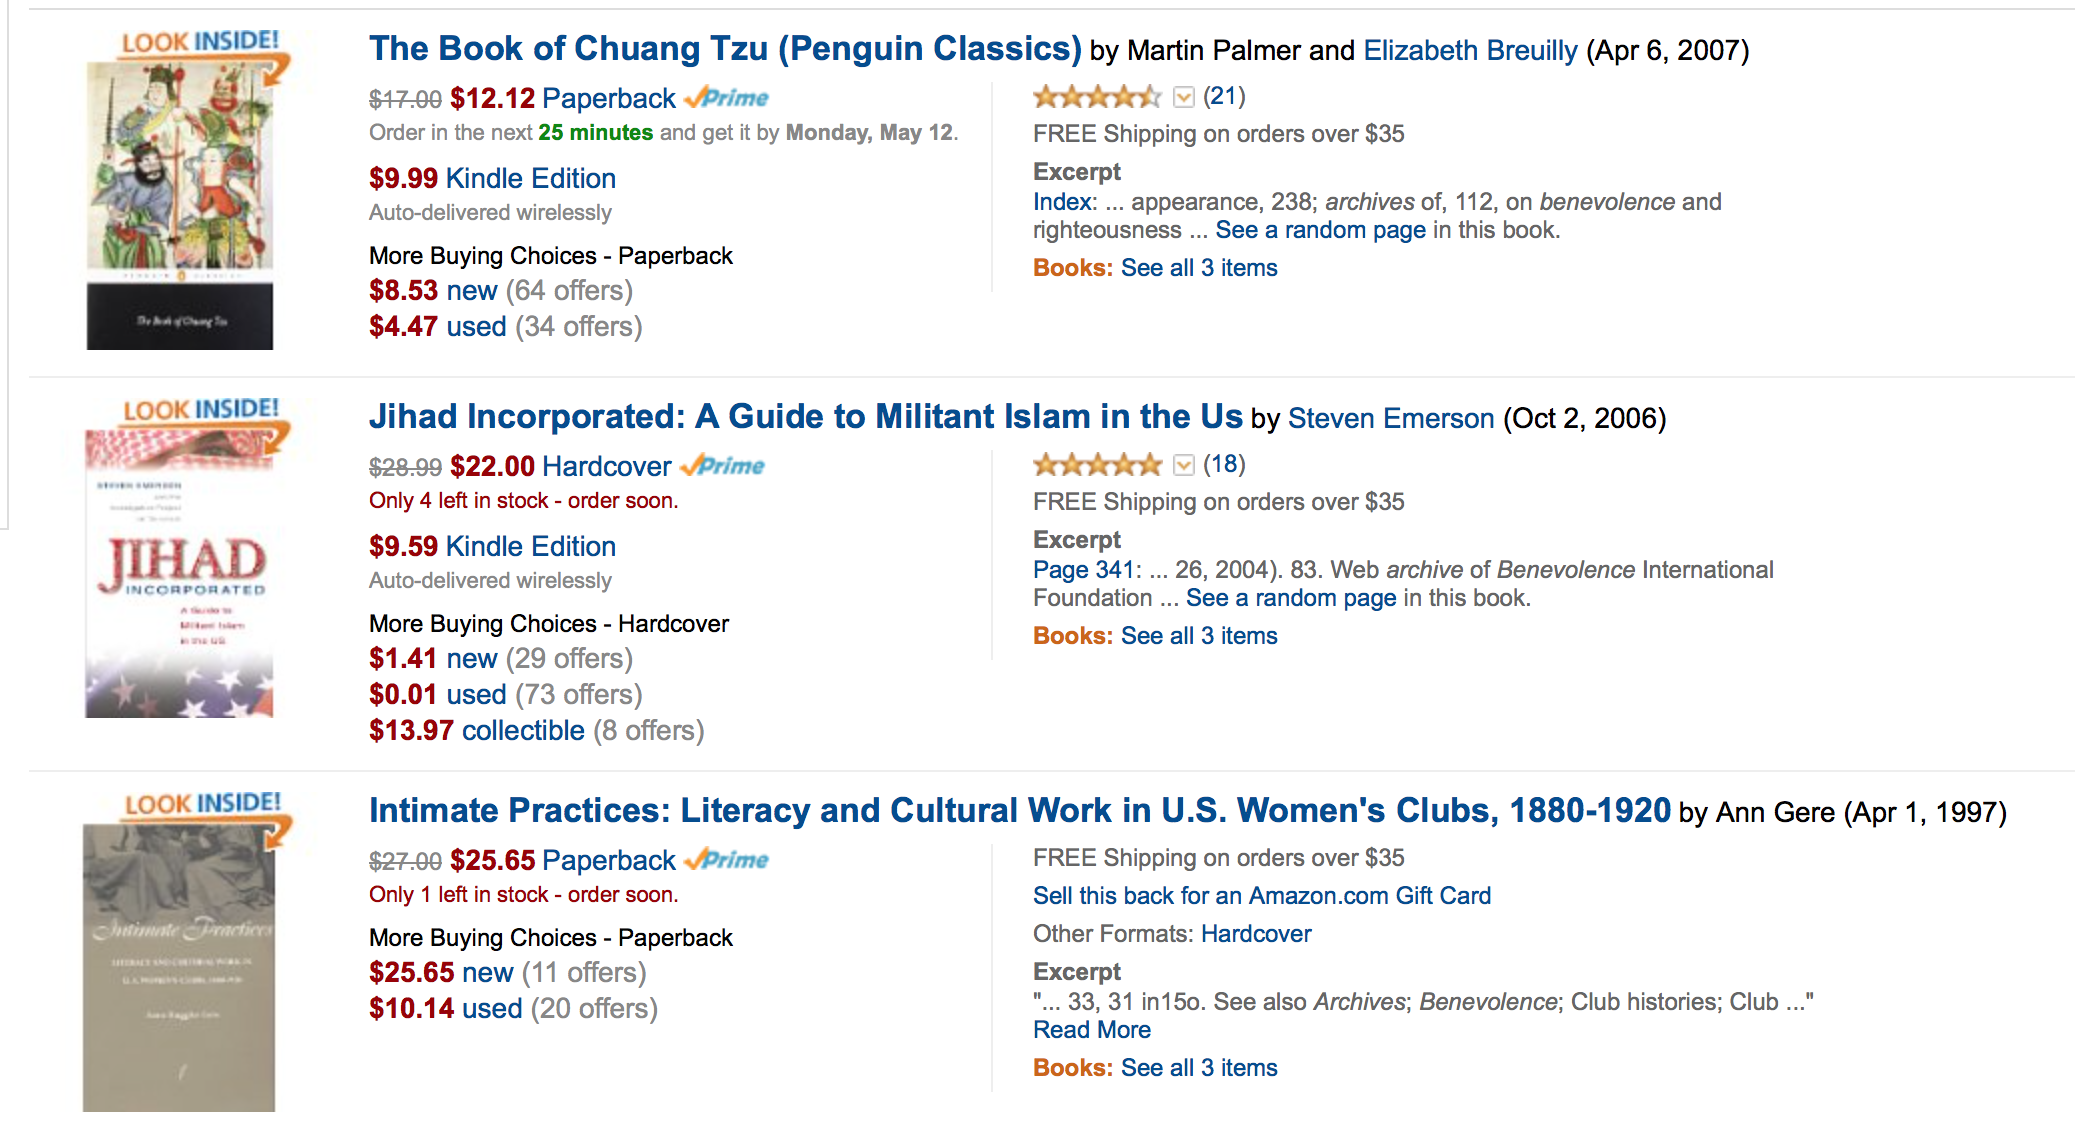Click Sell this back for Amazon Gift Card
Image resolution: width=2075 pixels, height=1140 pixels.
pos(1261,896)
